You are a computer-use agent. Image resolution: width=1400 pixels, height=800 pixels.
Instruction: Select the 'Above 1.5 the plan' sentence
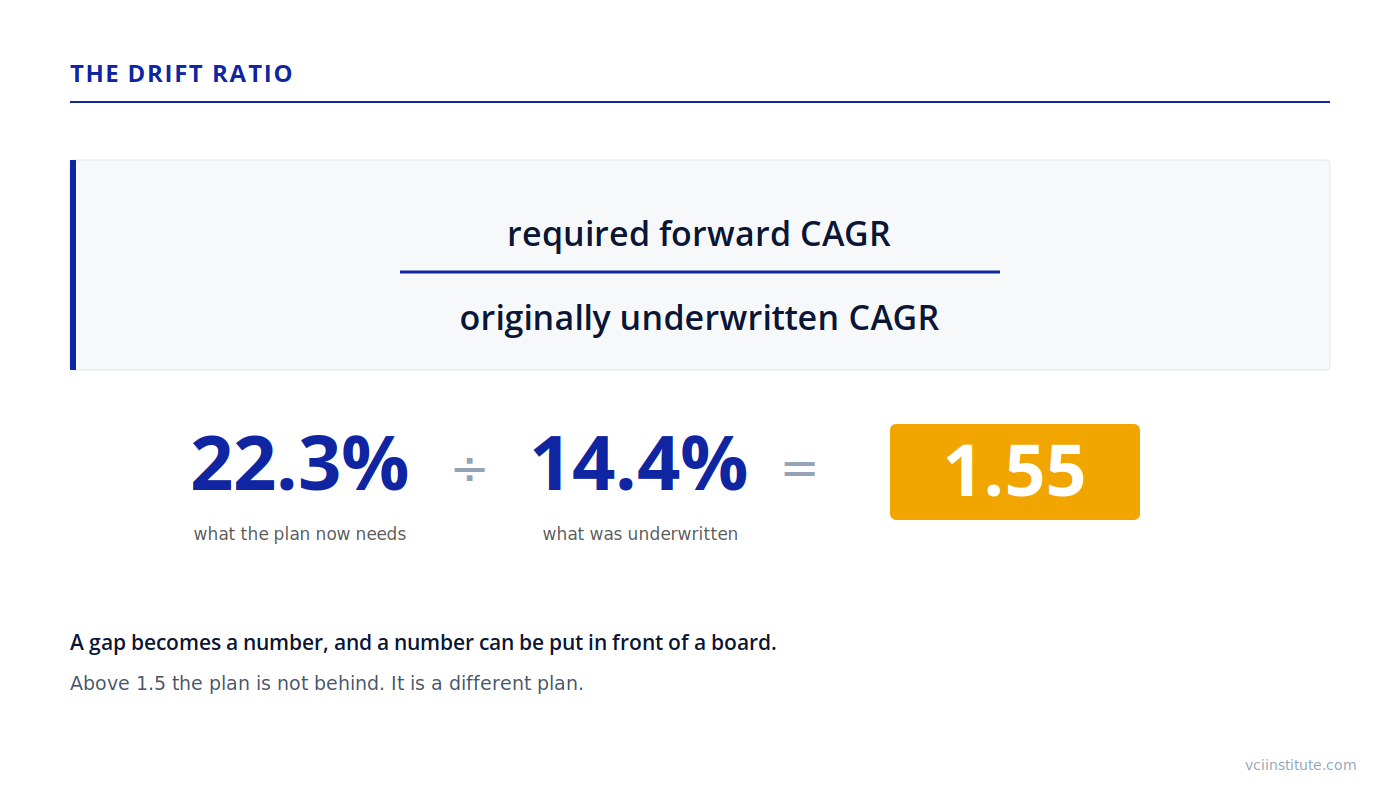[327, 684]
